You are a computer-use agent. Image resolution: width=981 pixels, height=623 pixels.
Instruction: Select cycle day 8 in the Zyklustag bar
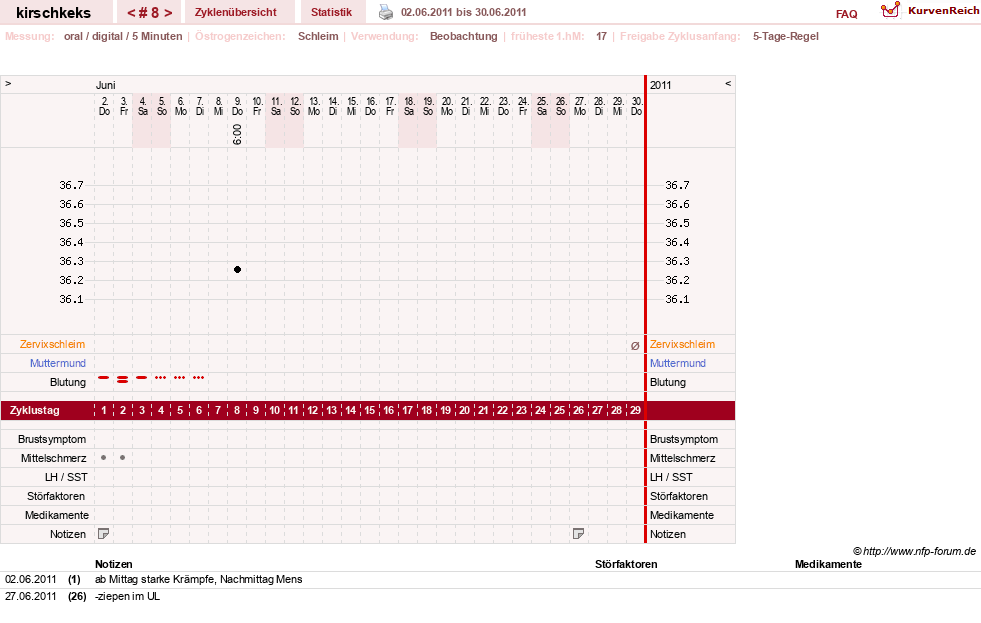tap(236, 410)
